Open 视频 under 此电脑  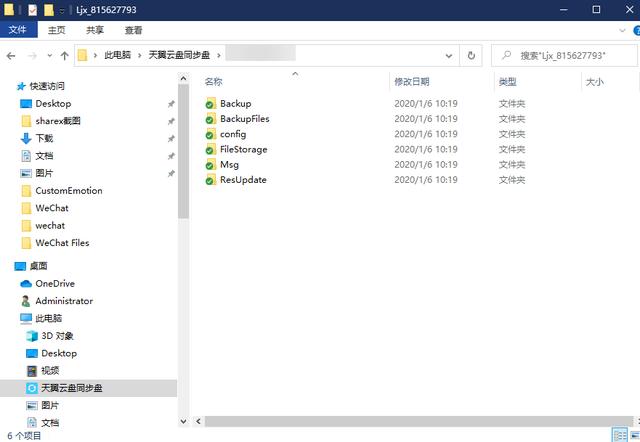click(x=50, y=371)
